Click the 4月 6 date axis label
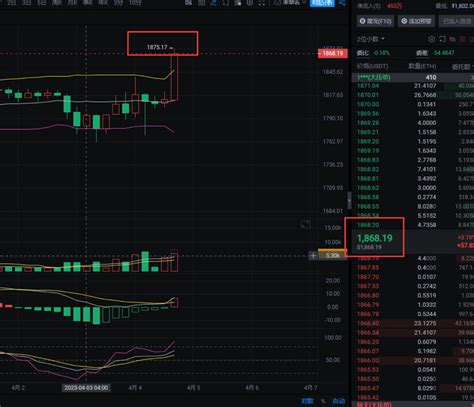The width and height of the screenshot is (474, 407). pyautogui.click(x=252, y=388)
